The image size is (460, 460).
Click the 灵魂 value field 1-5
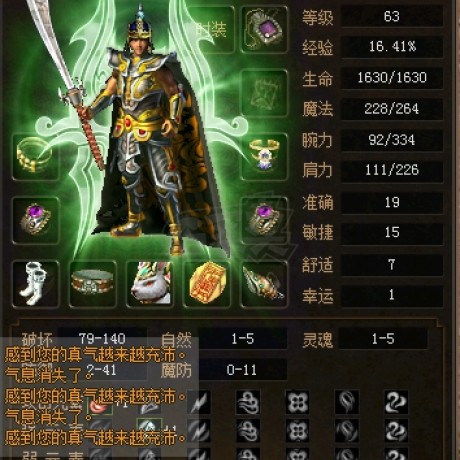[x=383, y=339]
